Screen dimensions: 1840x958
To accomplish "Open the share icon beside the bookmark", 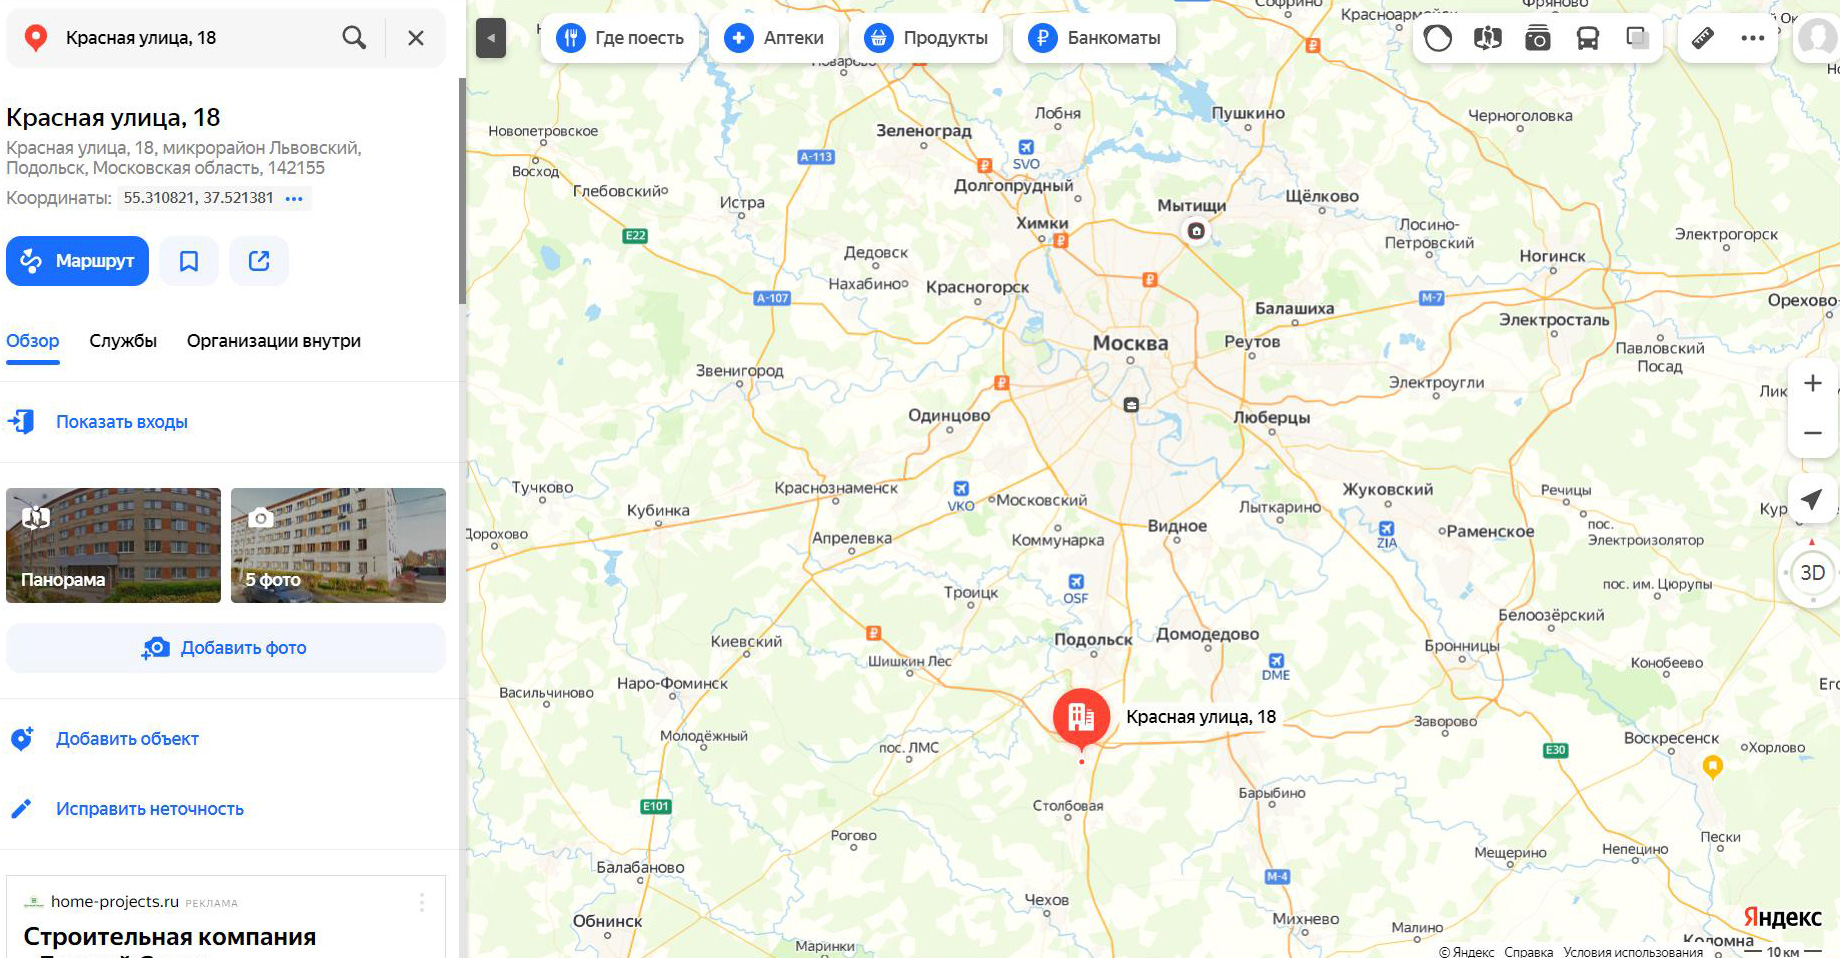I will click(x=259, y=261).
